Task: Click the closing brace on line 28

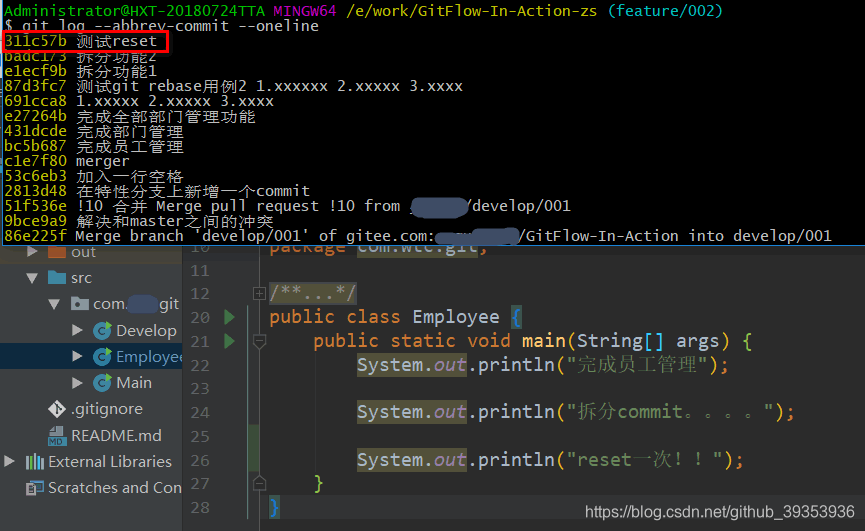Action: click(x=274, y=507)
